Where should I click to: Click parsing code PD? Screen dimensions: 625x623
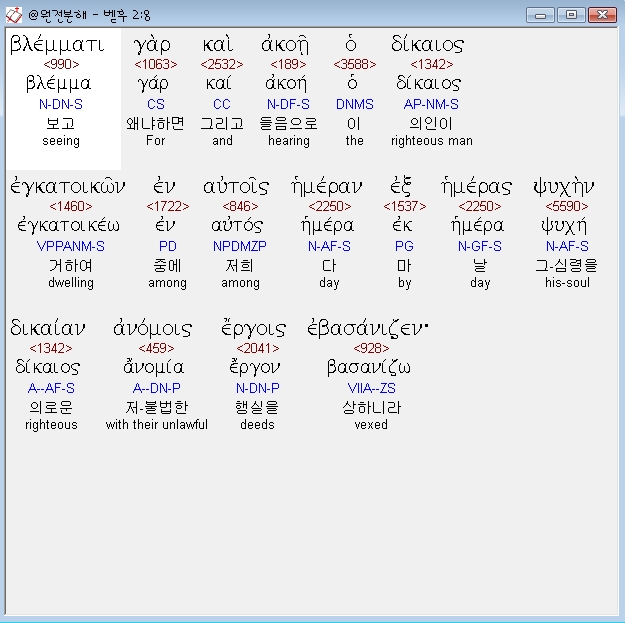(x=168, y=246)
